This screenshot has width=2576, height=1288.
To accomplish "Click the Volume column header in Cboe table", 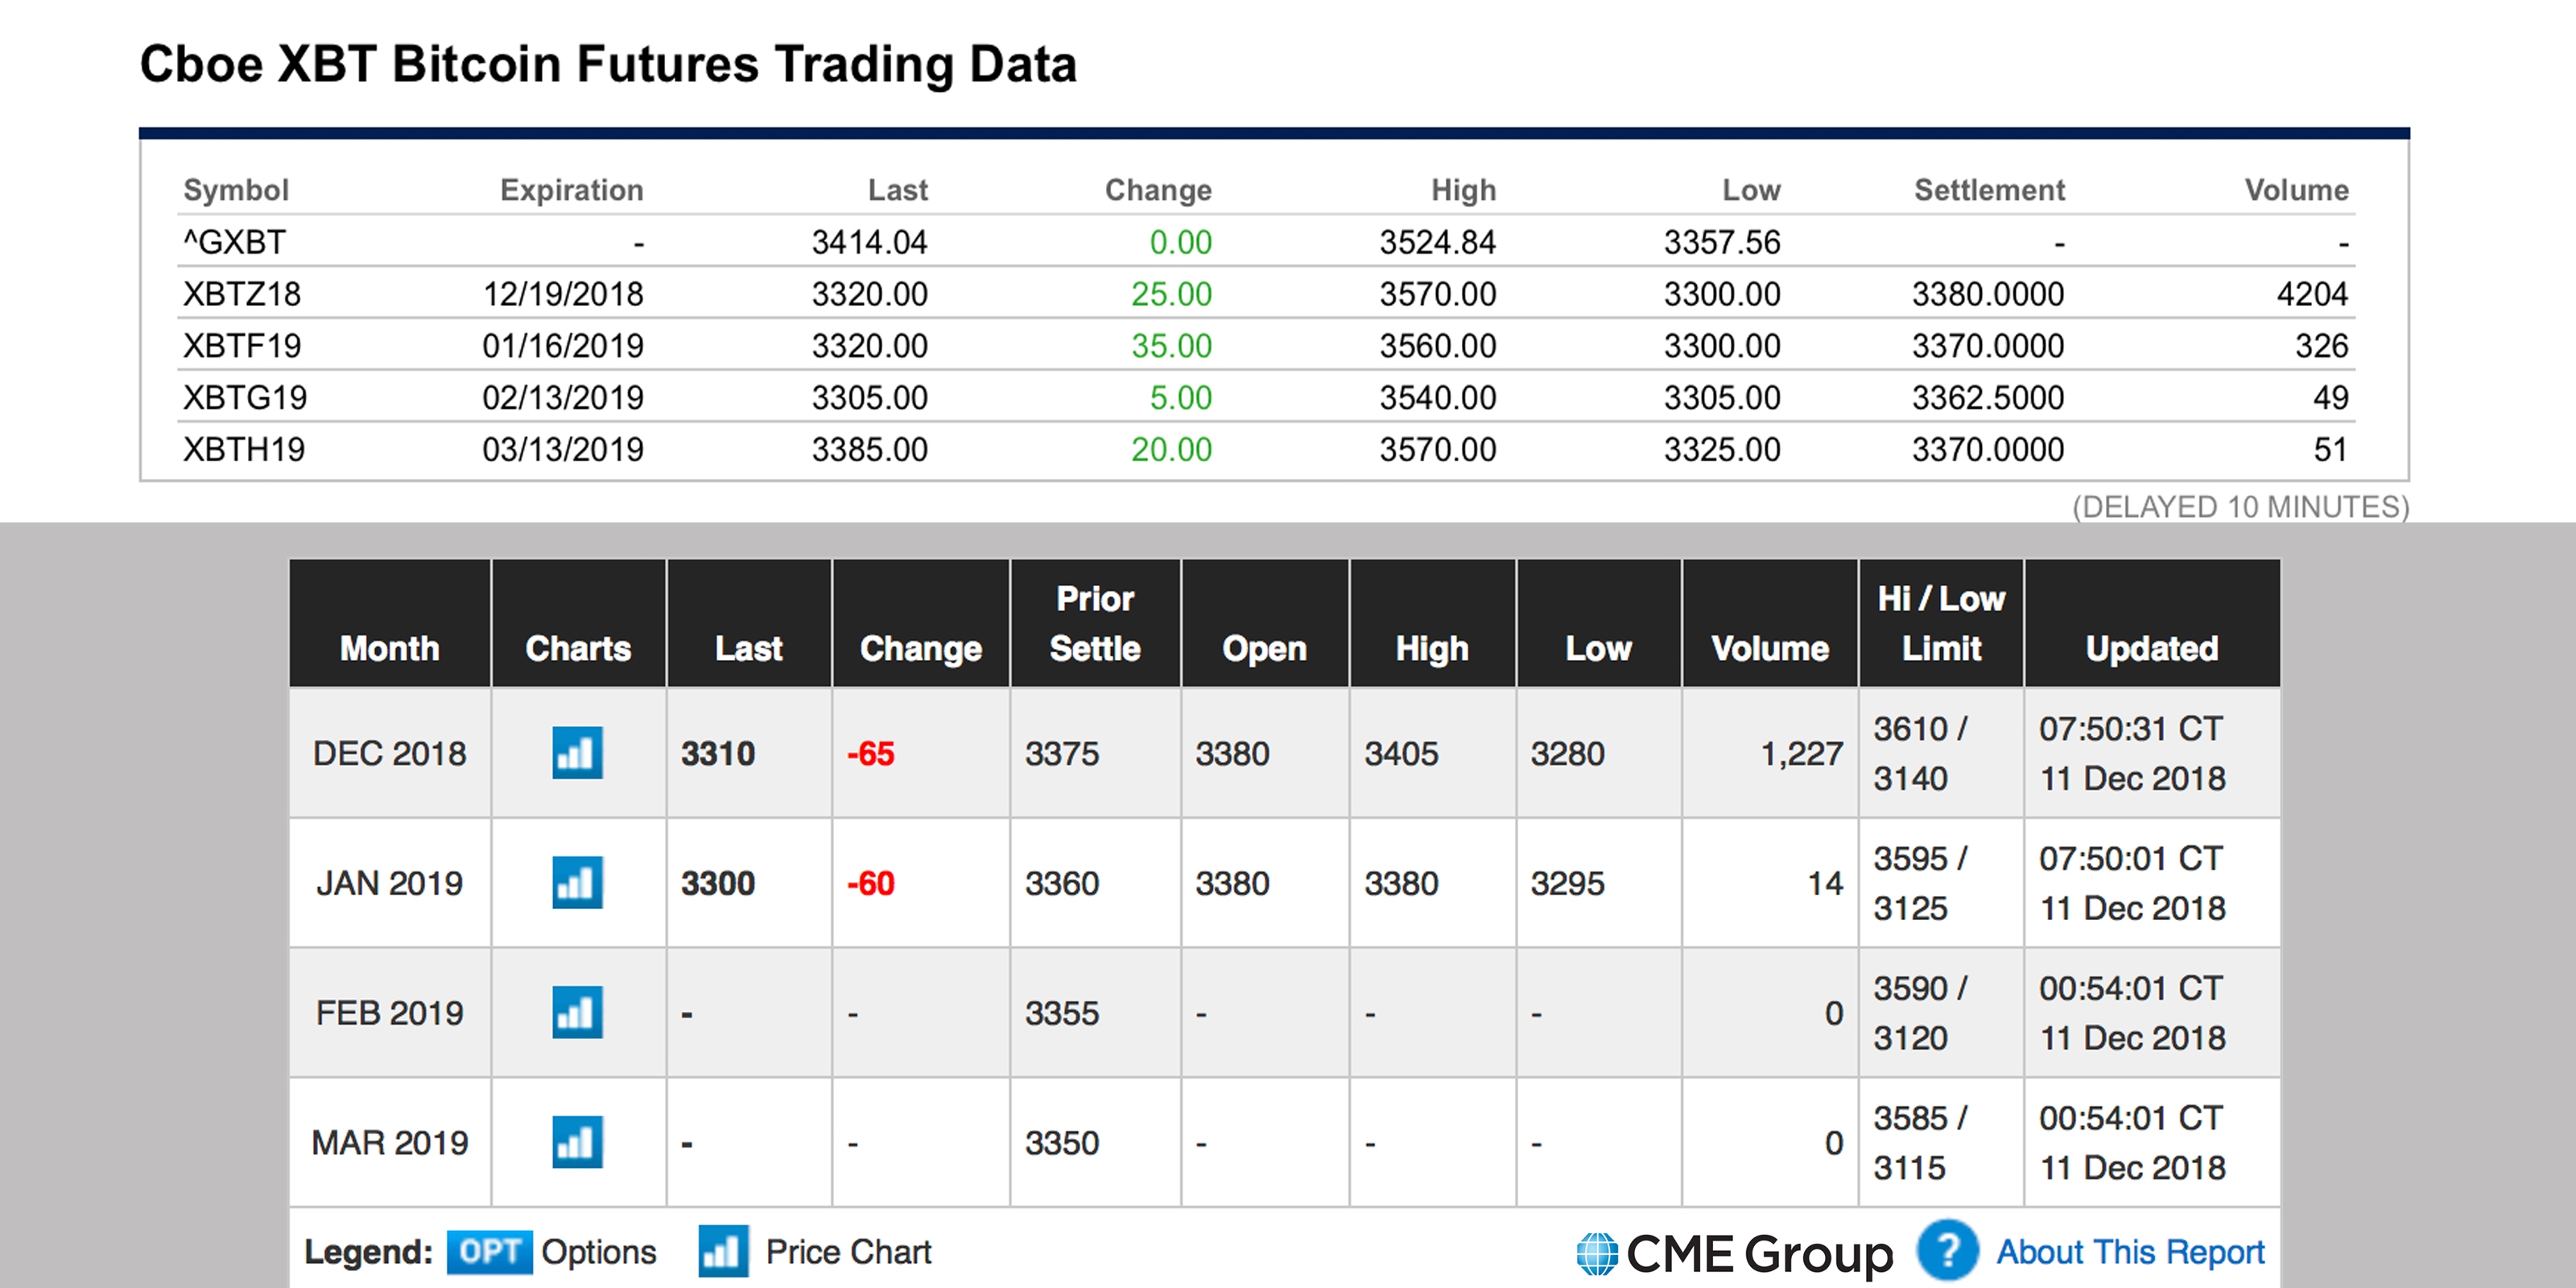I will [x=2296, y=190].
